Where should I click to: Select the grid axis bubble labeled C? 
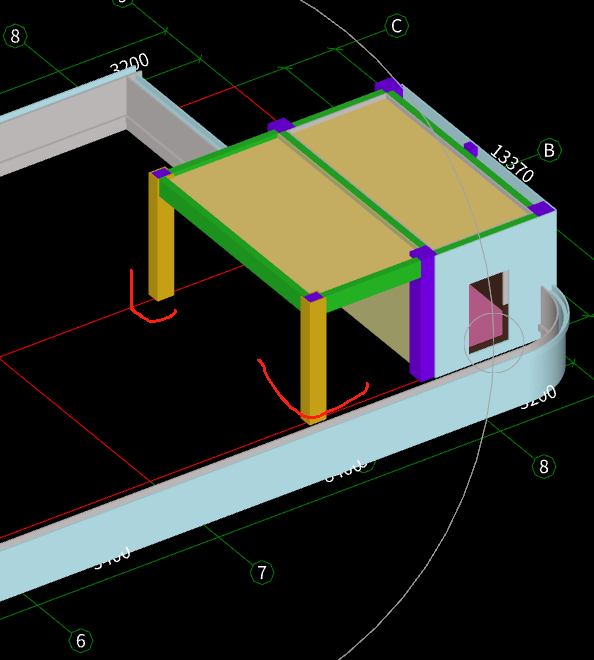pos(397,26)
